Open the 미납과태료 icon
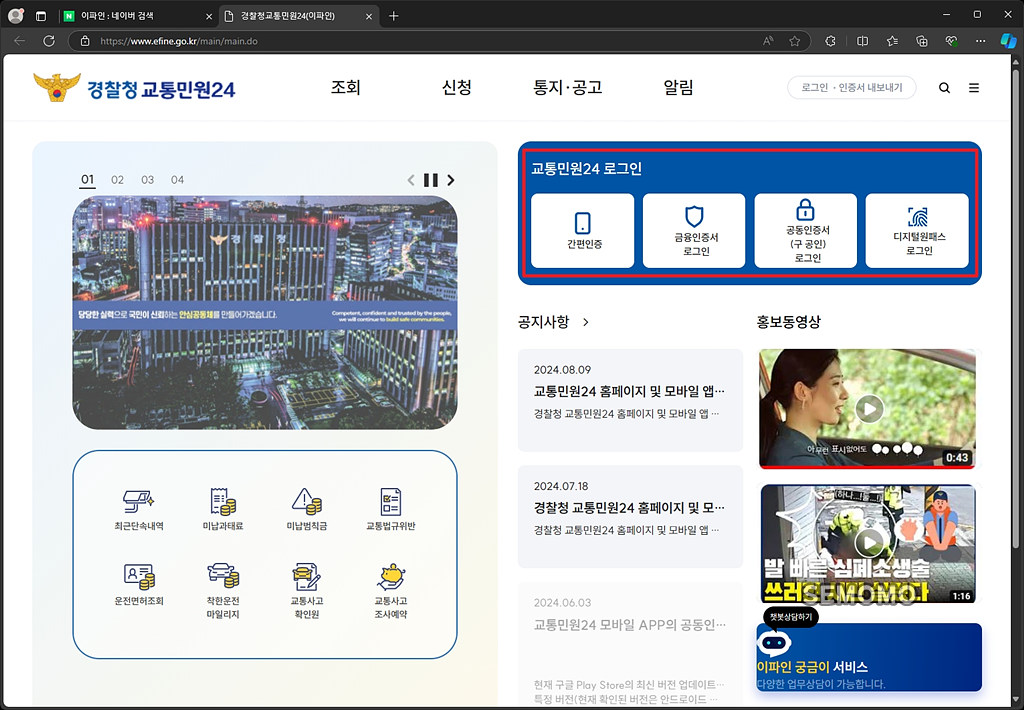The image size is (1024, 710). tap(223, 509)
